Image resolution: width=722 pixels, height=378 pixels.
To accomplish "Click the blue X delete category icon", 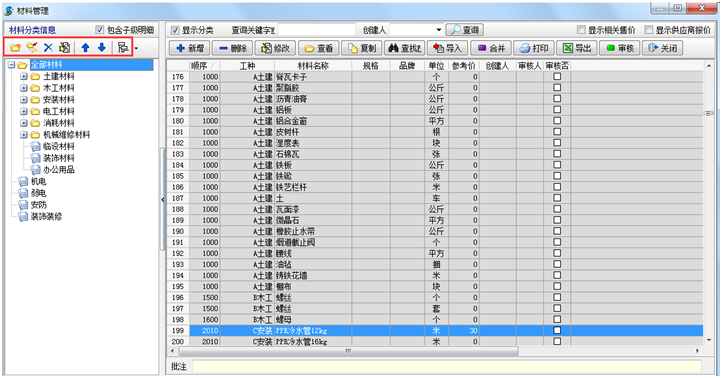I will tap(48, 47).
